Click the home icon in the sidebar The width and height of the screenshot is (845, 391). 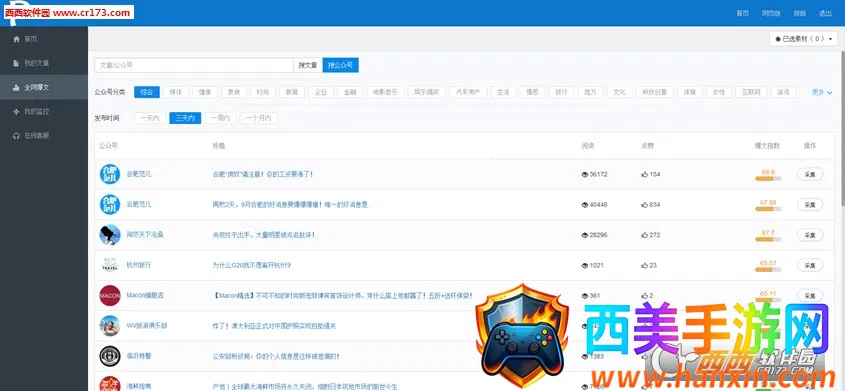17,39
